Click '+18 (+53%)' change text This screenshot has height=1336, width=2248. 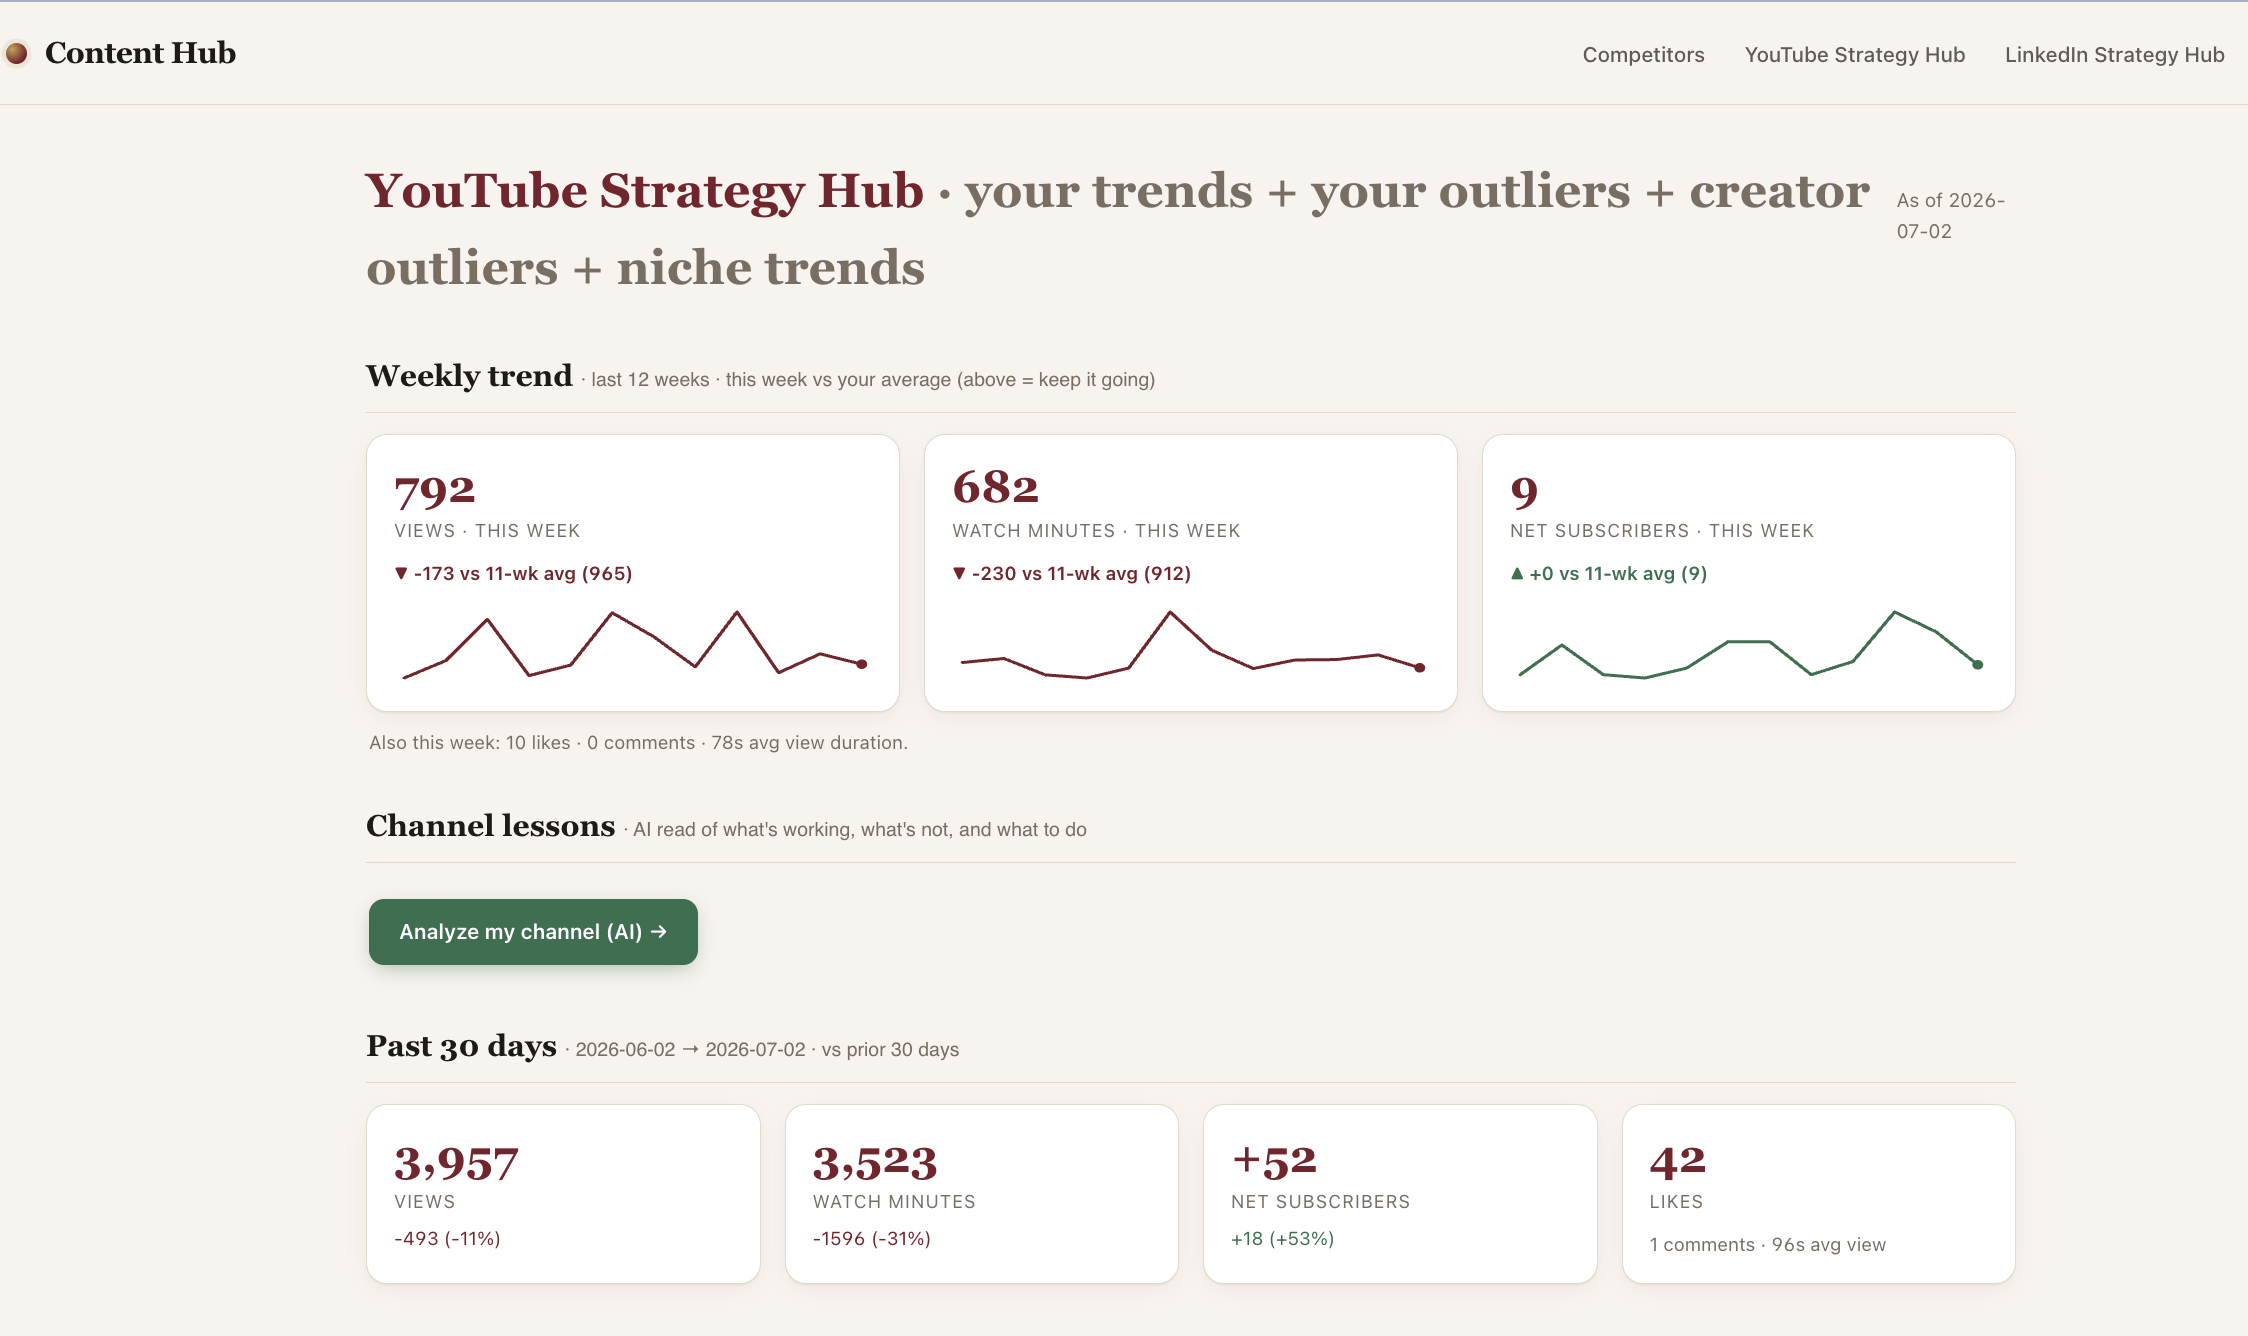point(1283,1239)
